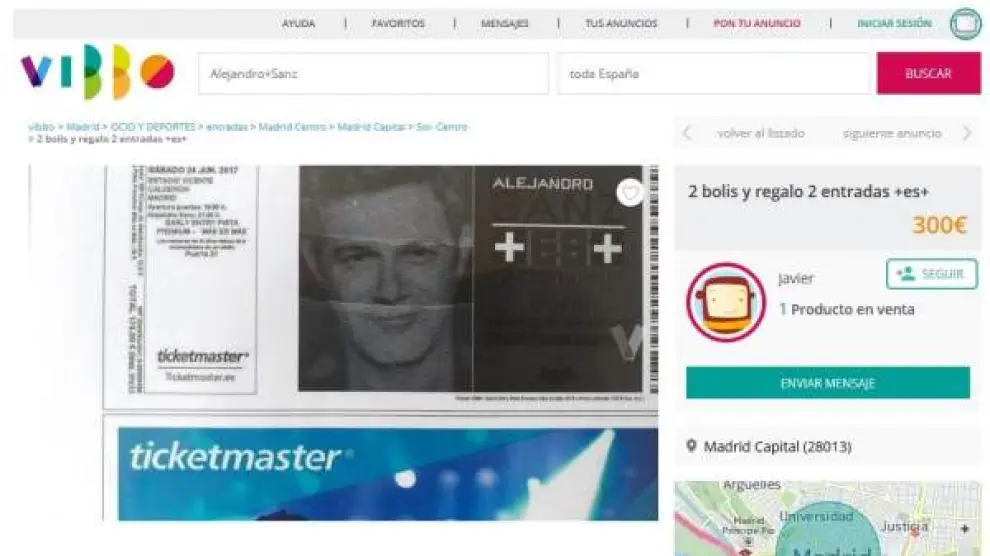Click the vibbo logo

[x=97, y=72]
